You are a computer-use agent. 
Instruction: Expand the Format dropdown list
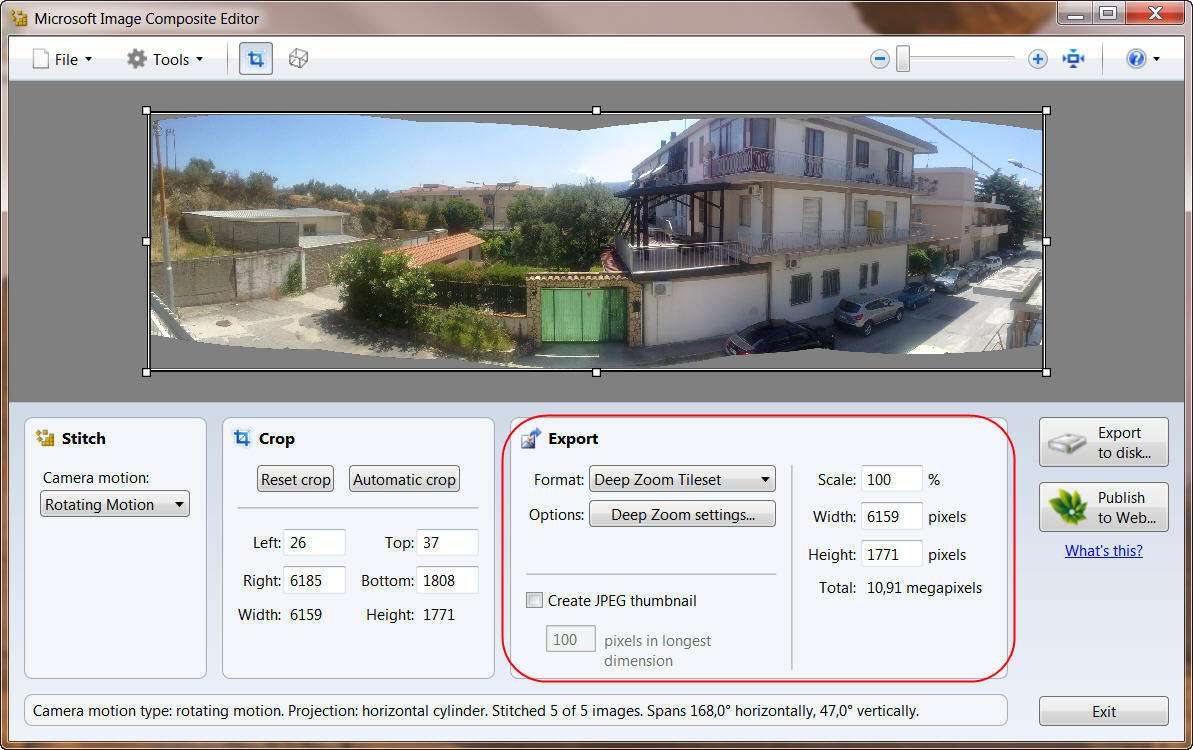coord(682,480)
